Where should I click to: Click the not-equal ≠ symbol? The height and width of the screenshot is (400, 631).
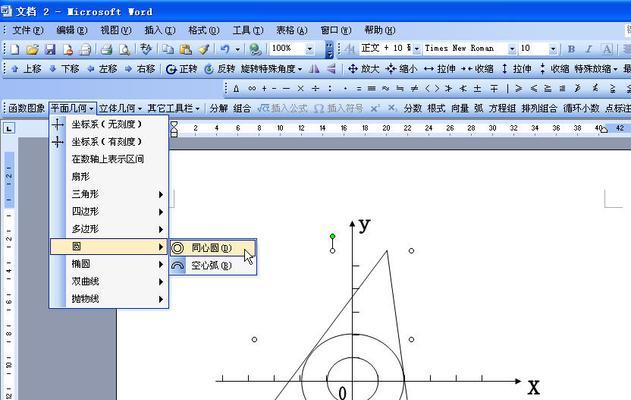click(x=414, y=89)
